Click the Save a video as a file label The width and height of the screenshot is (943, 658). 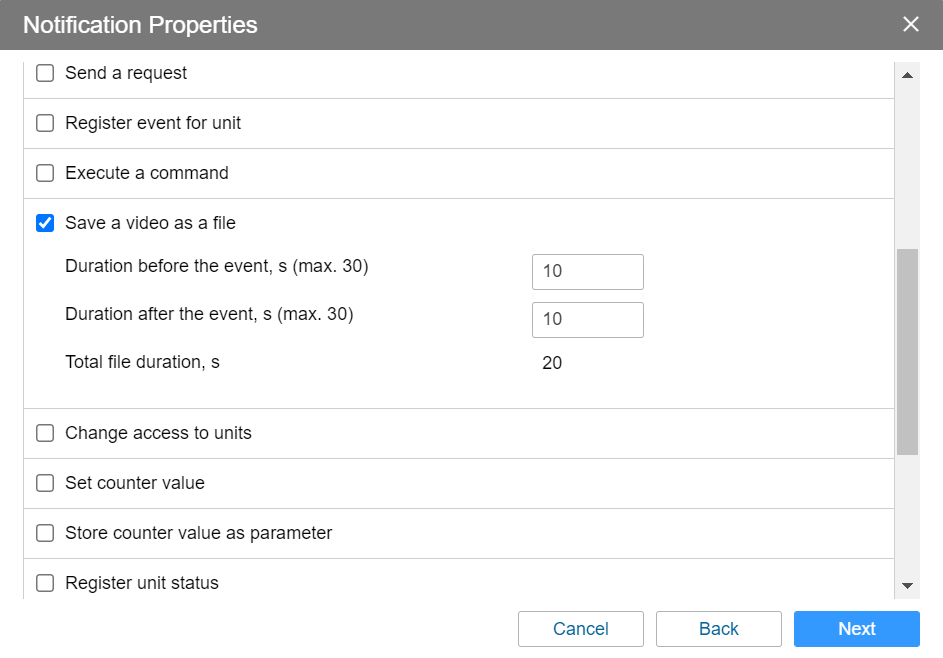150,224
